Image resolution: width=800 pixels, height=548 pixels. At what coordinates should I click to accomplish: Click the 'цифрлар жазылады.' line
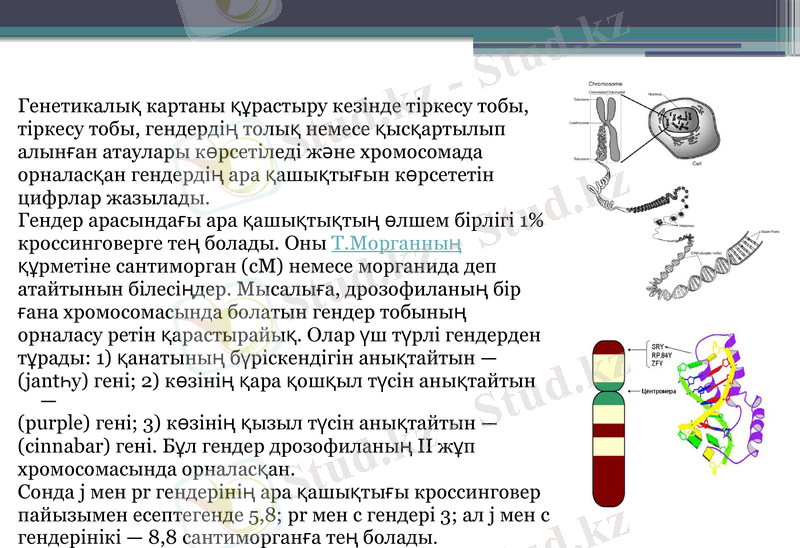114,198
